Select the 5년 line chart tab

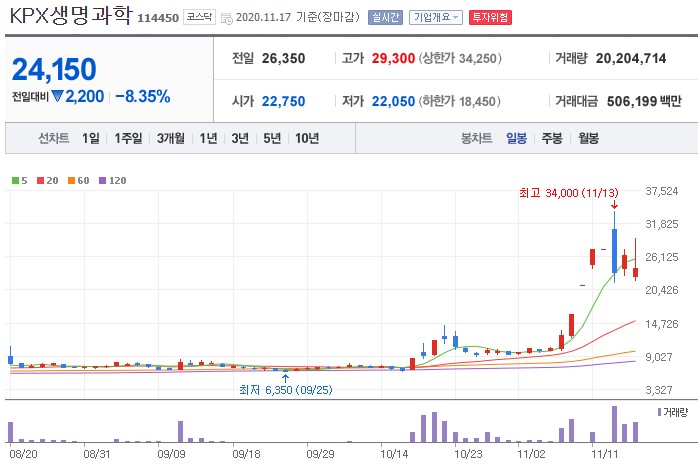pos(272,138)
